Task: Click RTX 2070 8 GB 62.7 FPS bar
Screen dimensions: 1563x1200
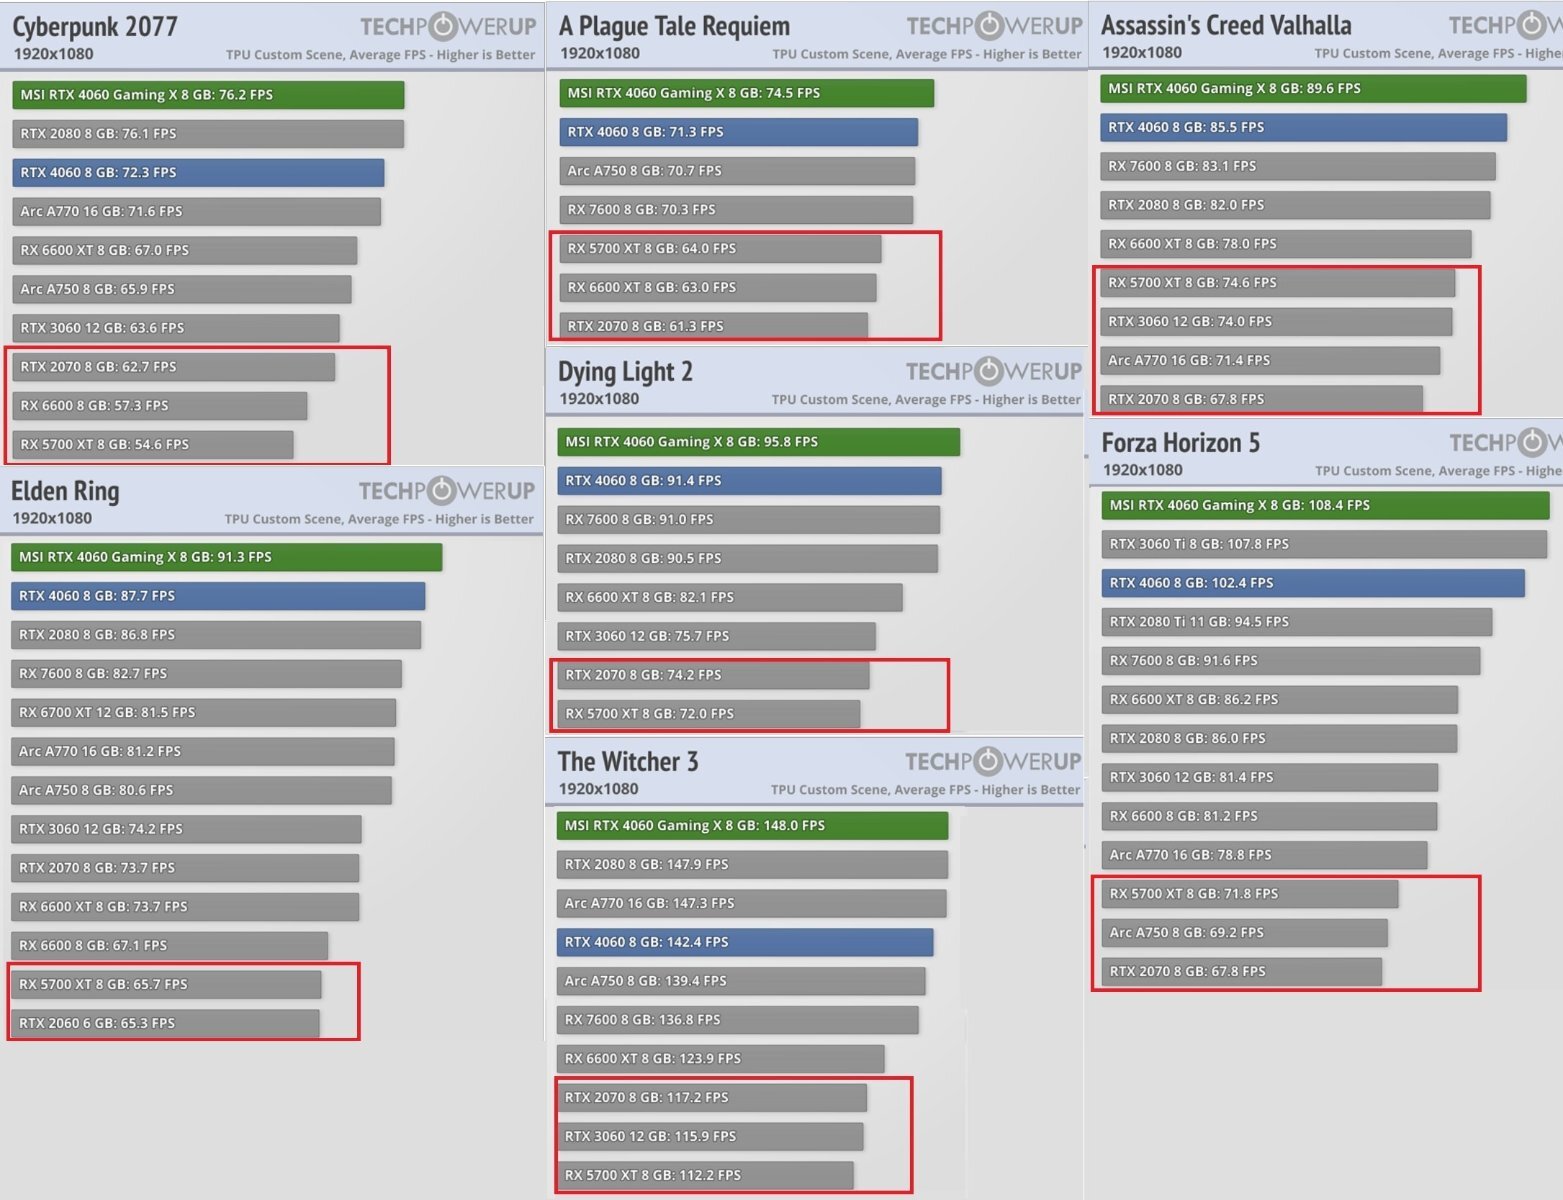Action: pyautogui.click(x=174, y=368)
